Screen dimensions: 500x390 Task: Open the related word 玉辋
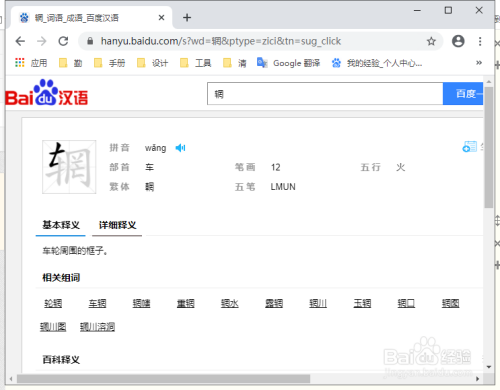tap(362, 303)
